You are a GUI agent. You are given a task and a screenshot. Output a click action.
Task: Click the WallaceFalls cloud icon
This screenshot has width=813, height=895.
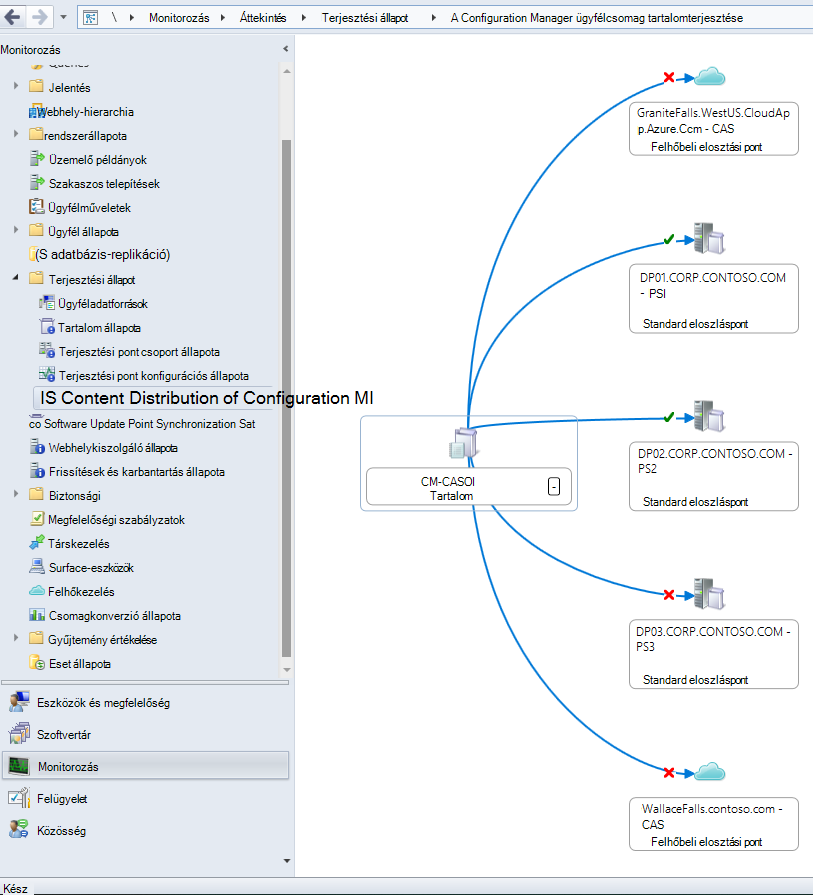tap(710, 772)
